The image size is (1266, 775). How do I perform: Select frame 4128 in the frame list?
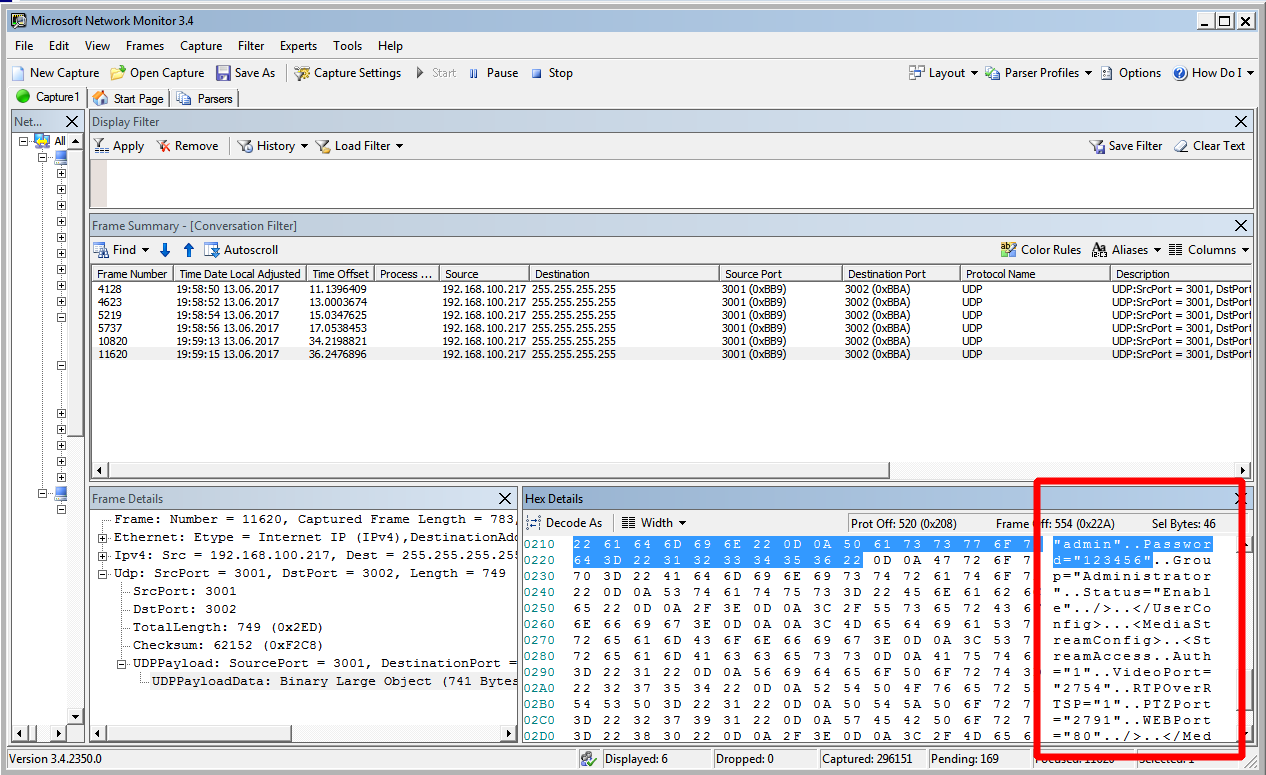670,289
